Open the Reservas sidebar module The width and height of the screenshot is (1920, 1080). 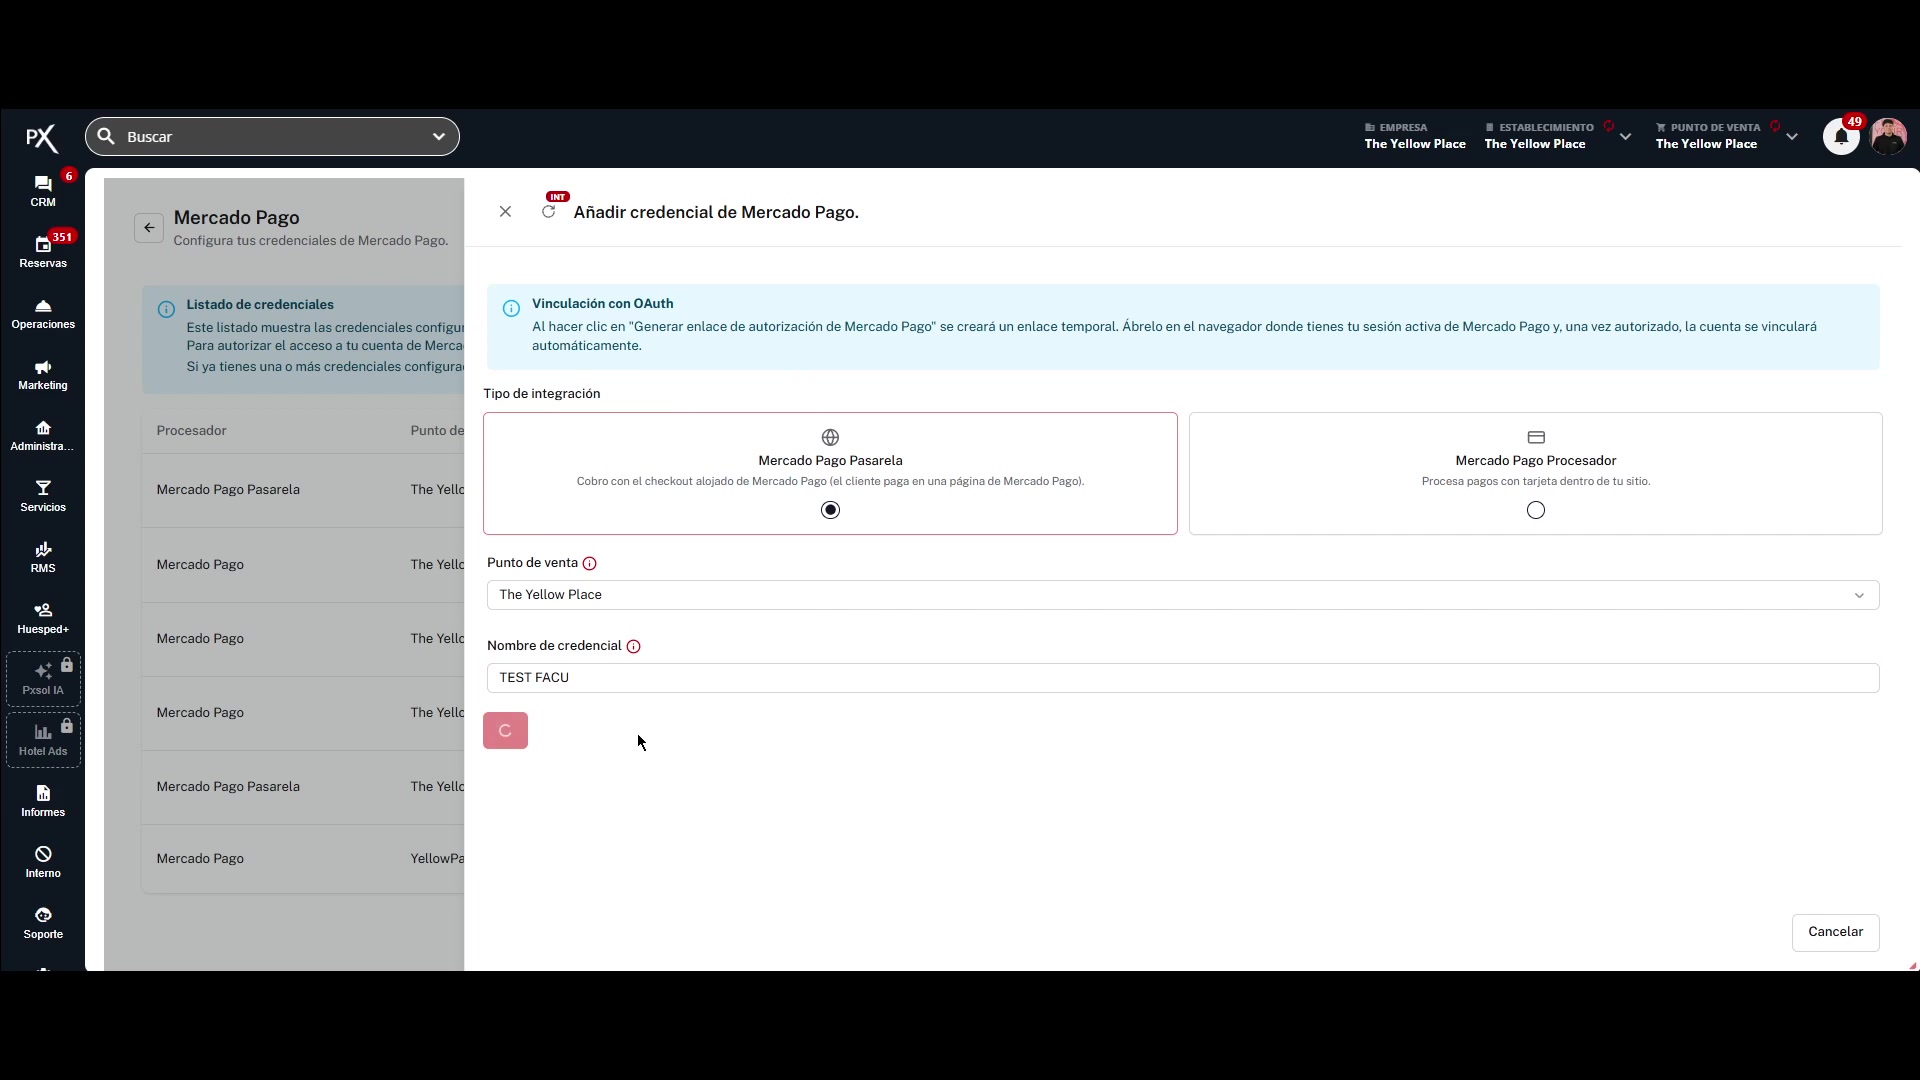(x=43, y=251)
